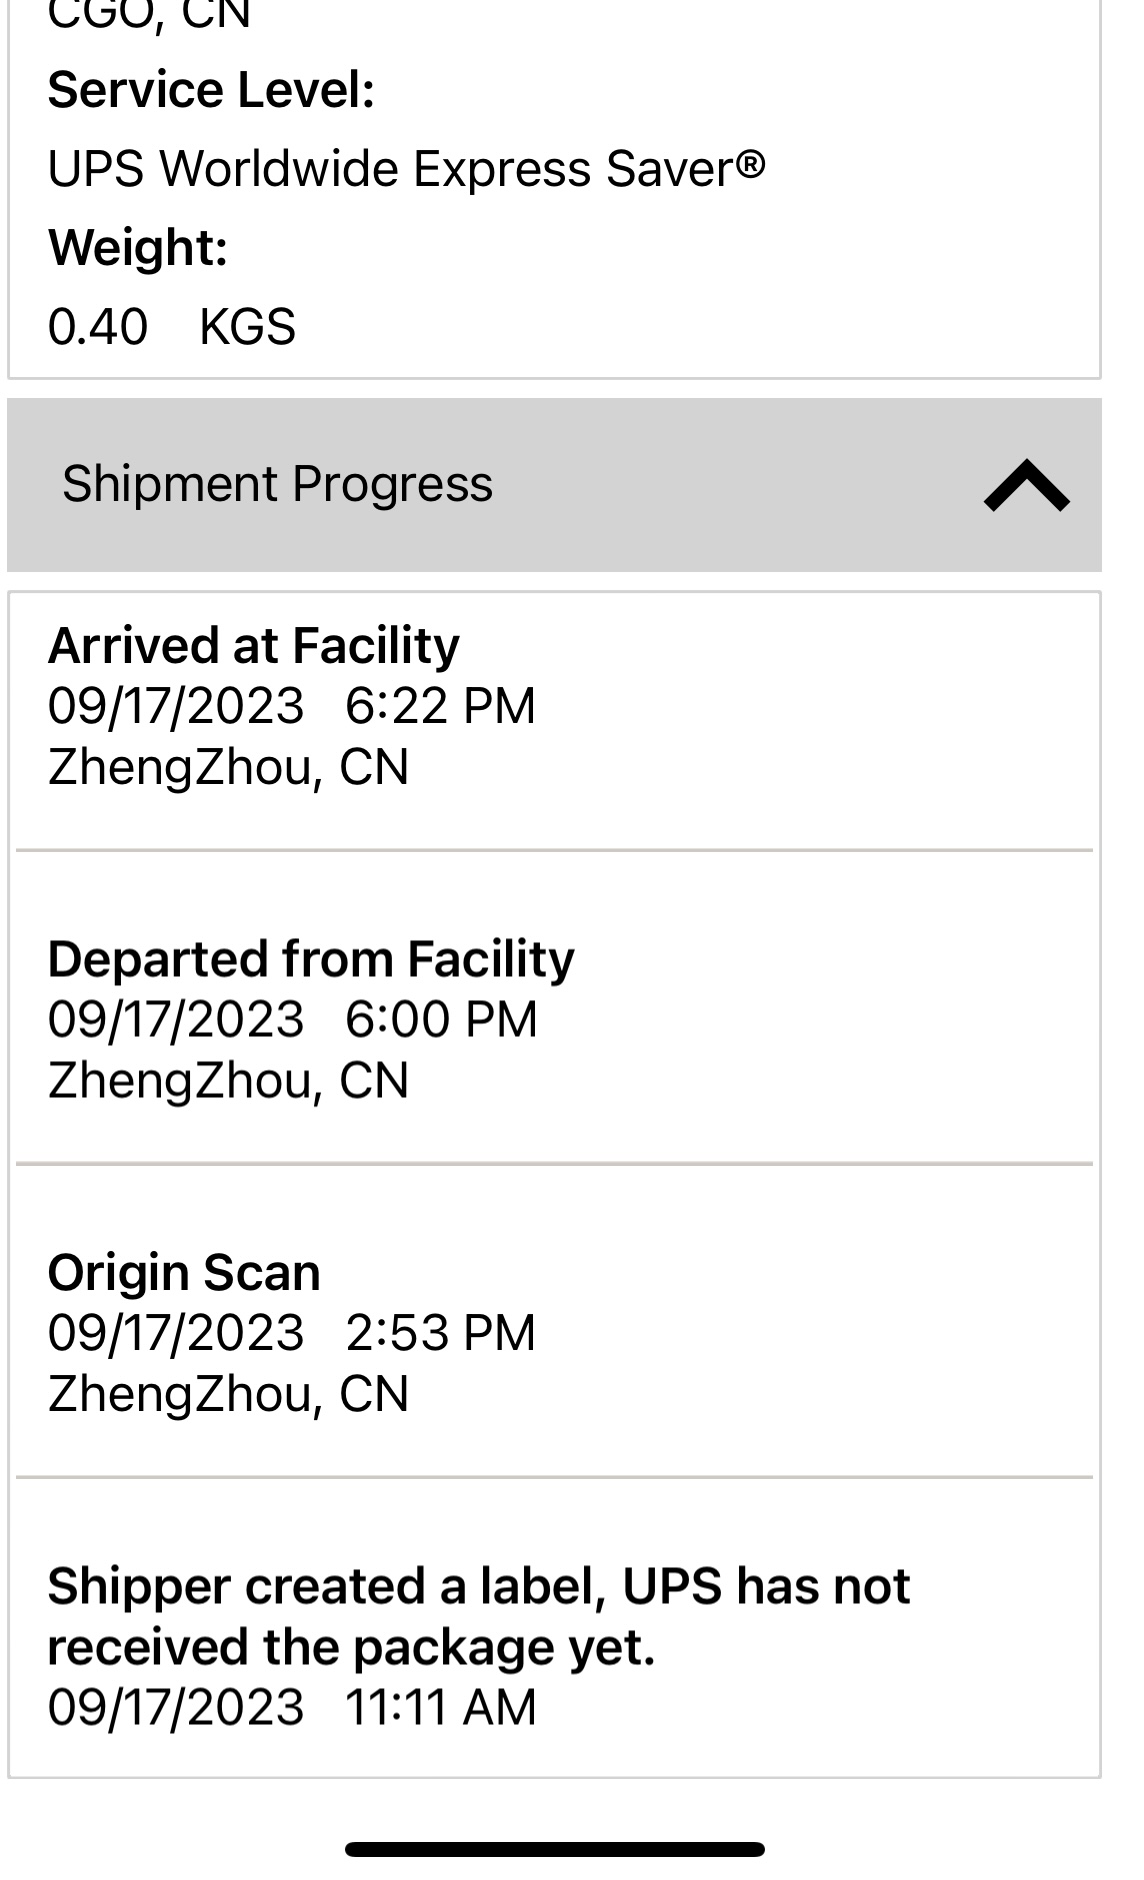Tap the Weight label
Image resolution: width=1144 pixels, height=1880 pixels.
[138, 247]
